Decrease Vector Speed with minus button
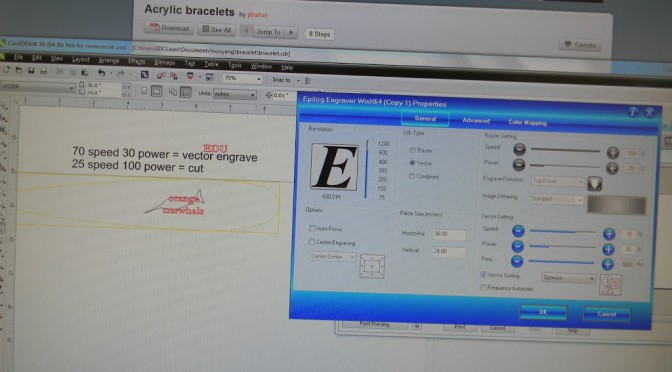Viewport: 672px width, 372px height. tap(518, 231)
